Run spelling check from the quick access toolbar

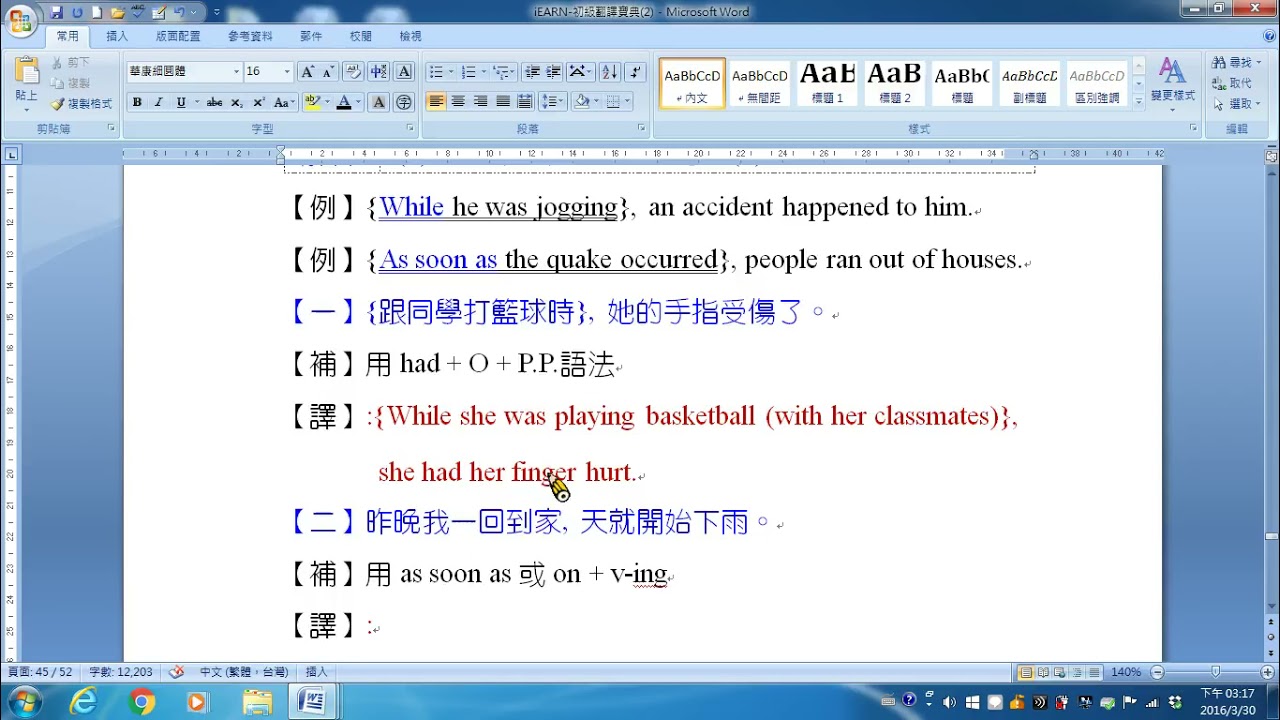(139, 13)
